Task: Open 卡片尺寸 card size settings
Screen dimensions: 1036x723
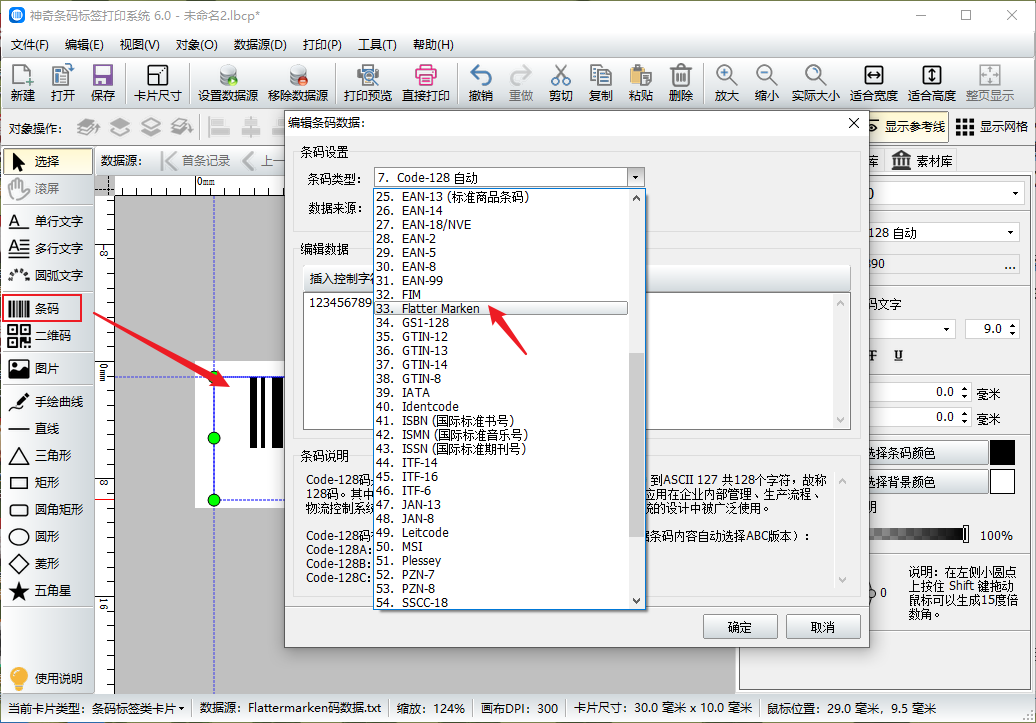Action: tap(157, 83)
